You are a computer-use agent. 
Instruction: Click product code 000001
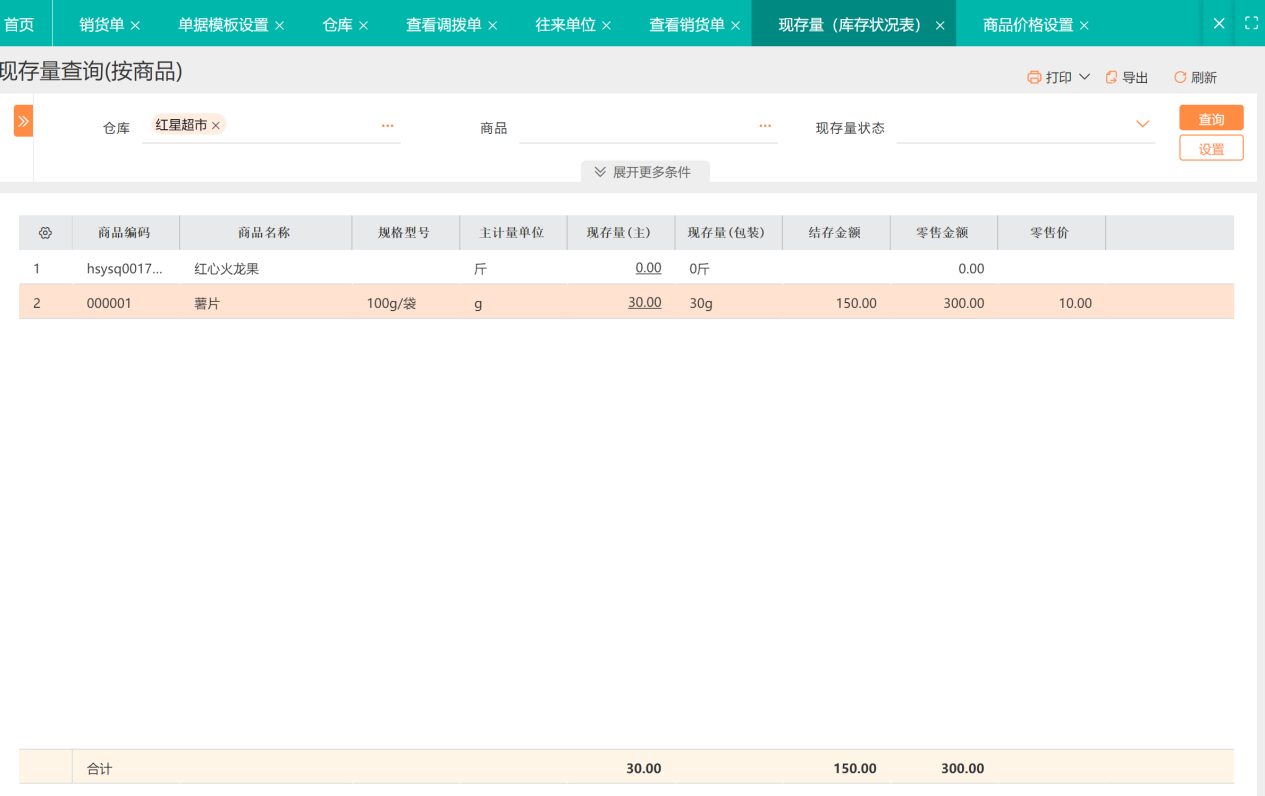click(109, 303)
